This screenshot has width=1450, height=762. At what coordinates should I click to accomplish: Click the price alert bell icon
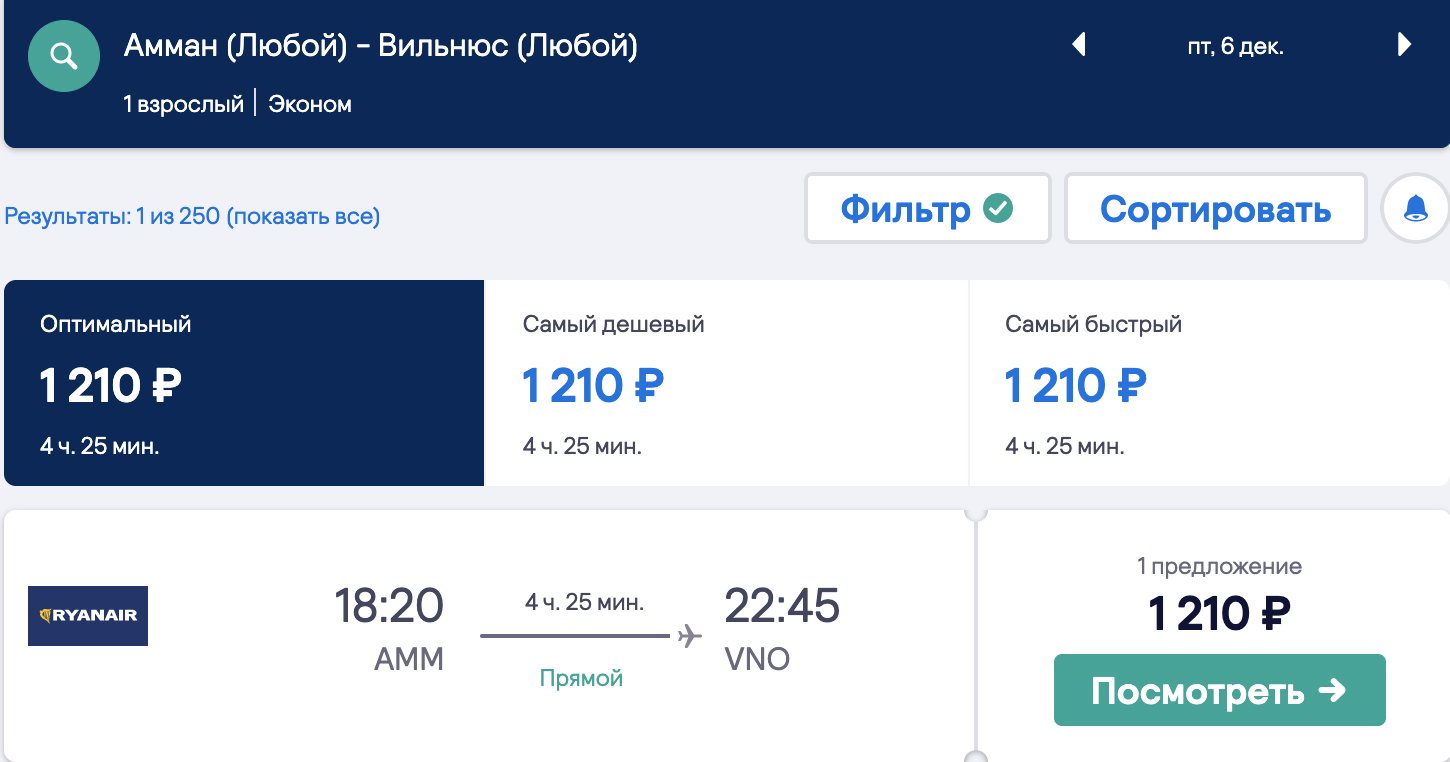1415,208
